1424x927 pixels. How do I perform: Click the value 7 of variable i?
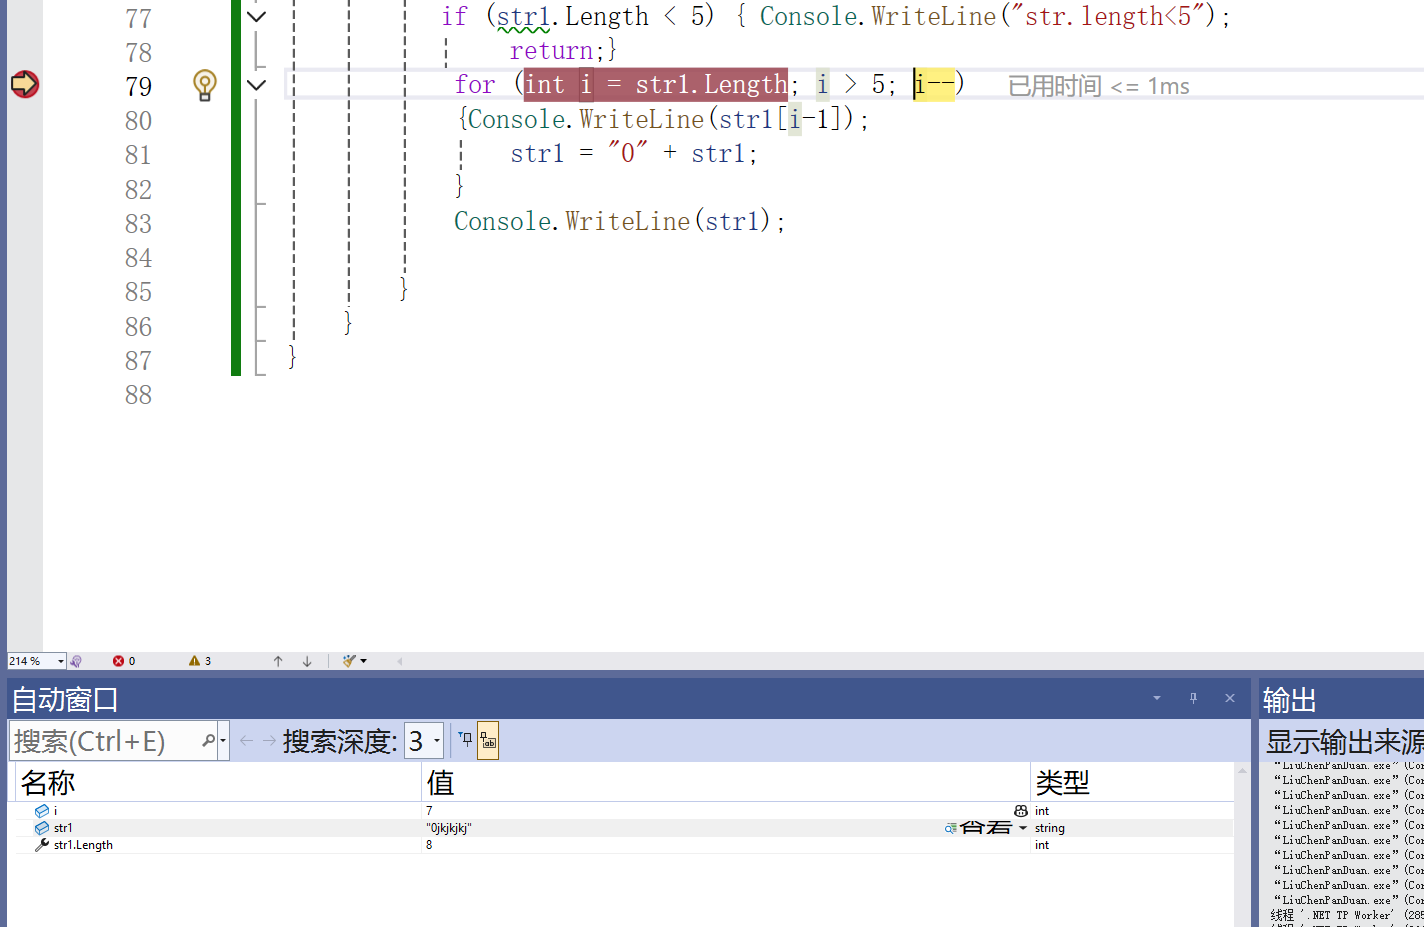click(x=429, y=811)
